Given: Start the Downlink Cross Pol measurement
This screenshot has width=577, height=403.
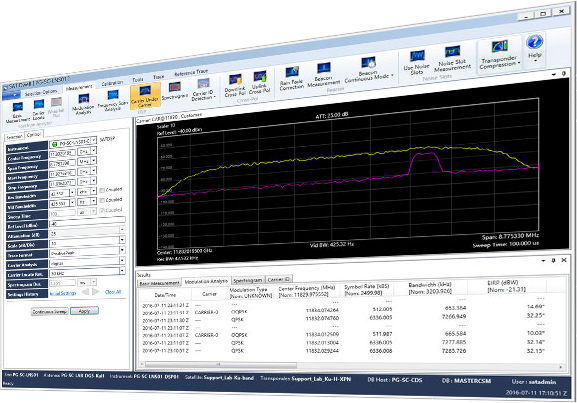Looking at the screenshot, I should tap(235, 85).
